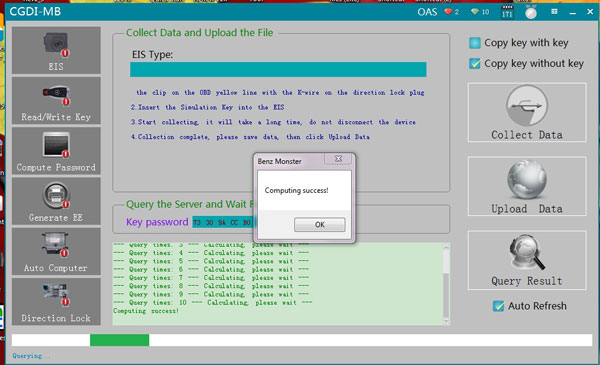Click the Key password value field
The image size is (600, 365).
[222, 222]
